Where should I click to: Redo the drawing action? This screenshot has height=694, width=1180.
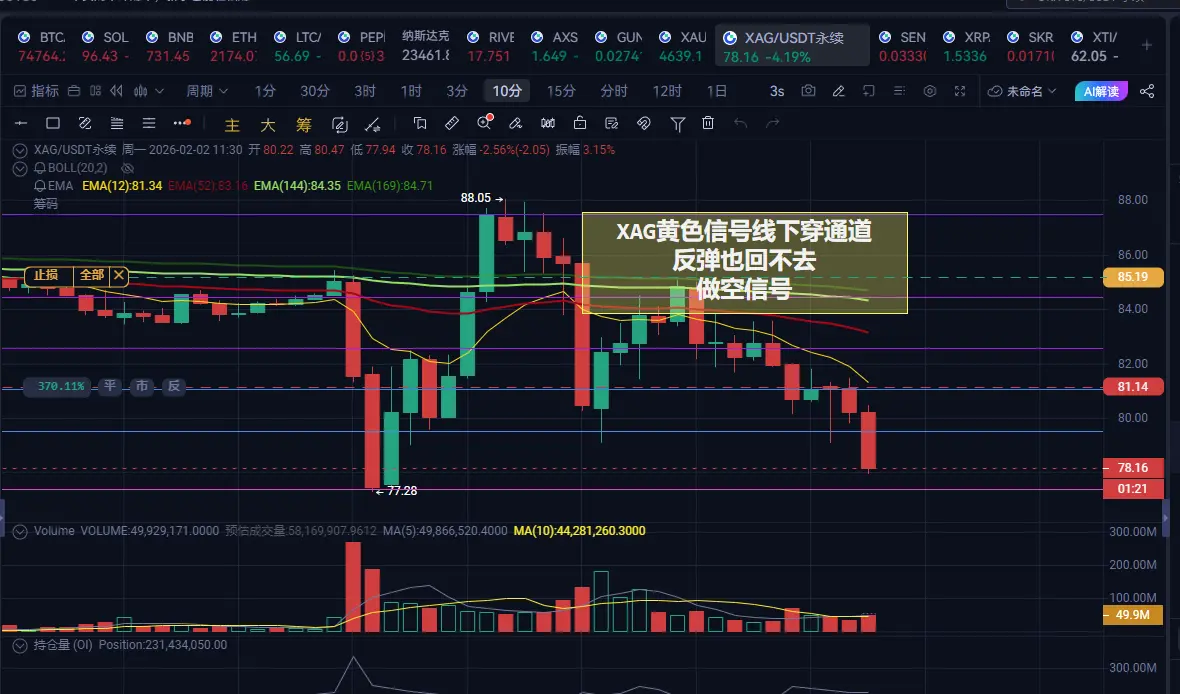[x=772, y=123]
